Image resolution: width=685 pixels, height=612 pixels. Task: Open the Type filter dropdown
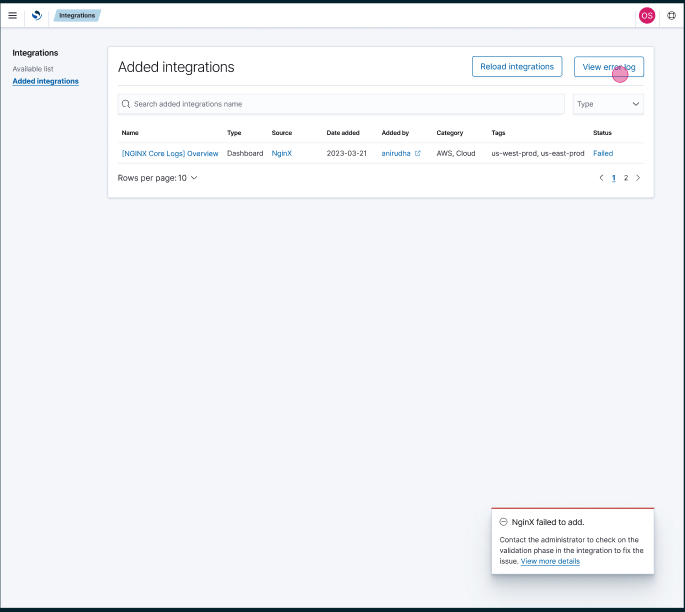608,104
